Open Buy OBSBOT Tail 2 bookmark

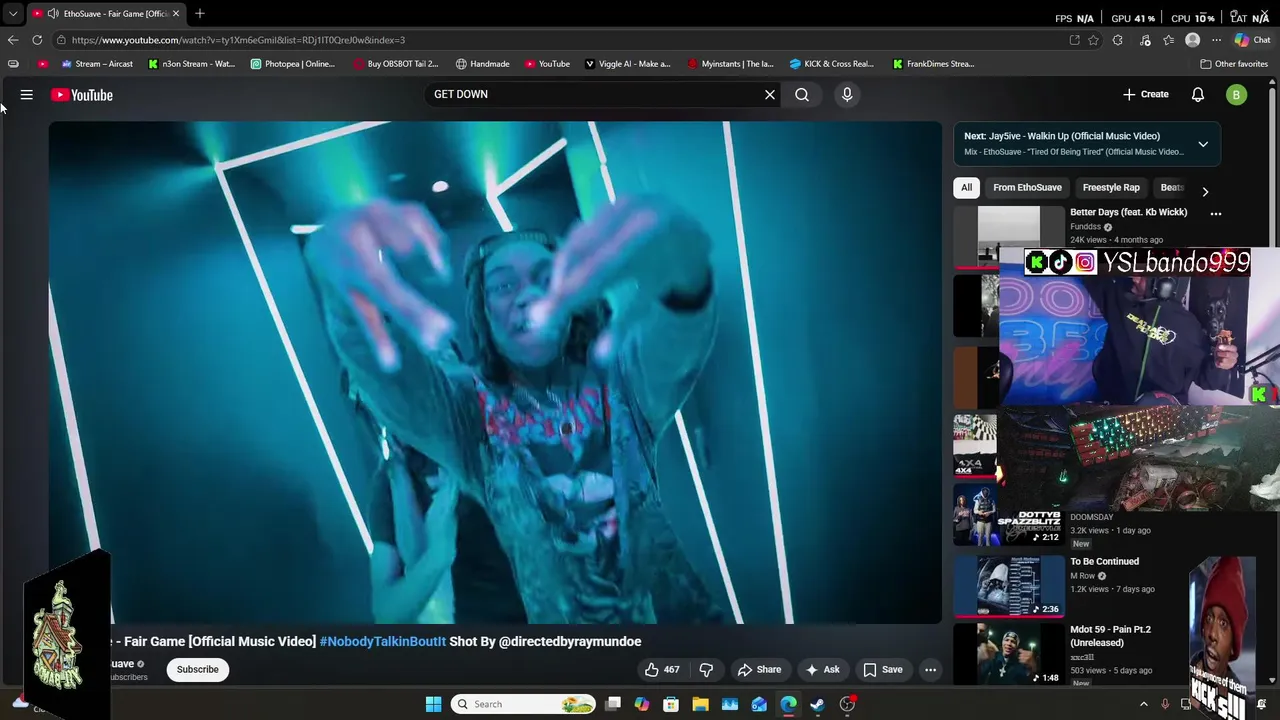coord(396,64)
